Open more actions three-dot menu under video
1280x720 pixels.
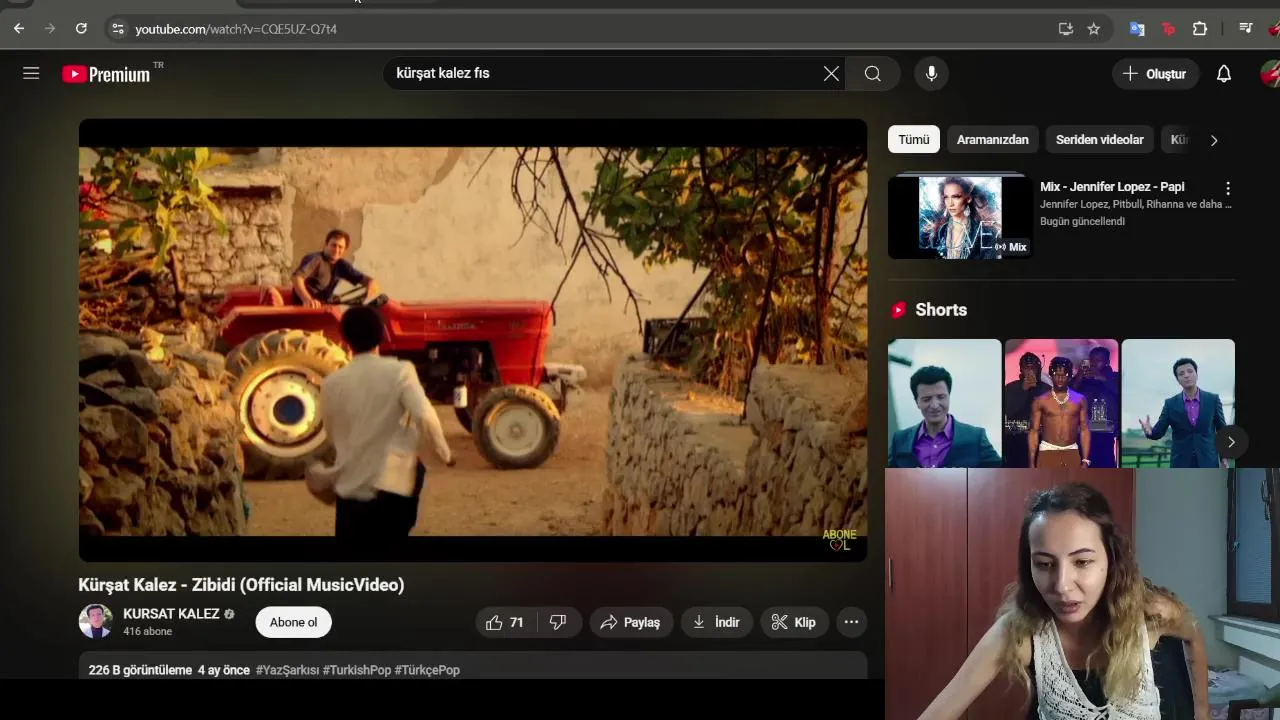pyautogui.click(x=851, y=622)
